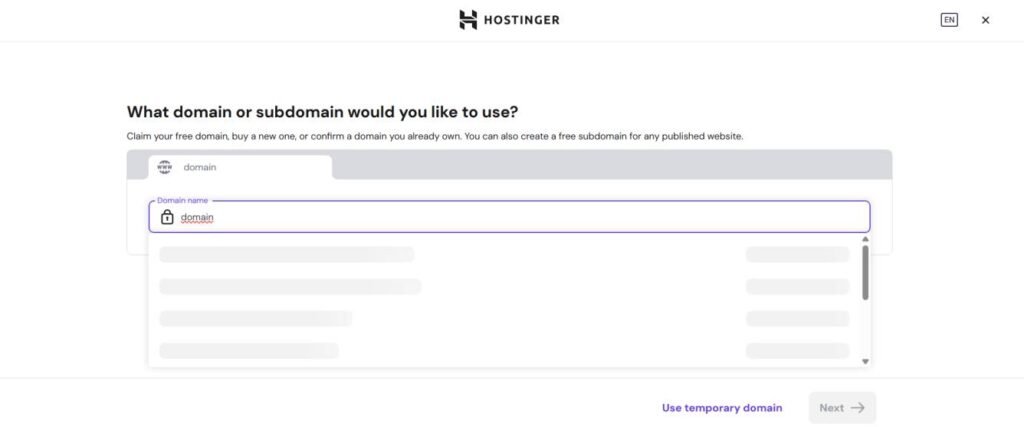Click Use temporary domain link
This screenshot has height=427, width=1024.
[x=722, y=408]
